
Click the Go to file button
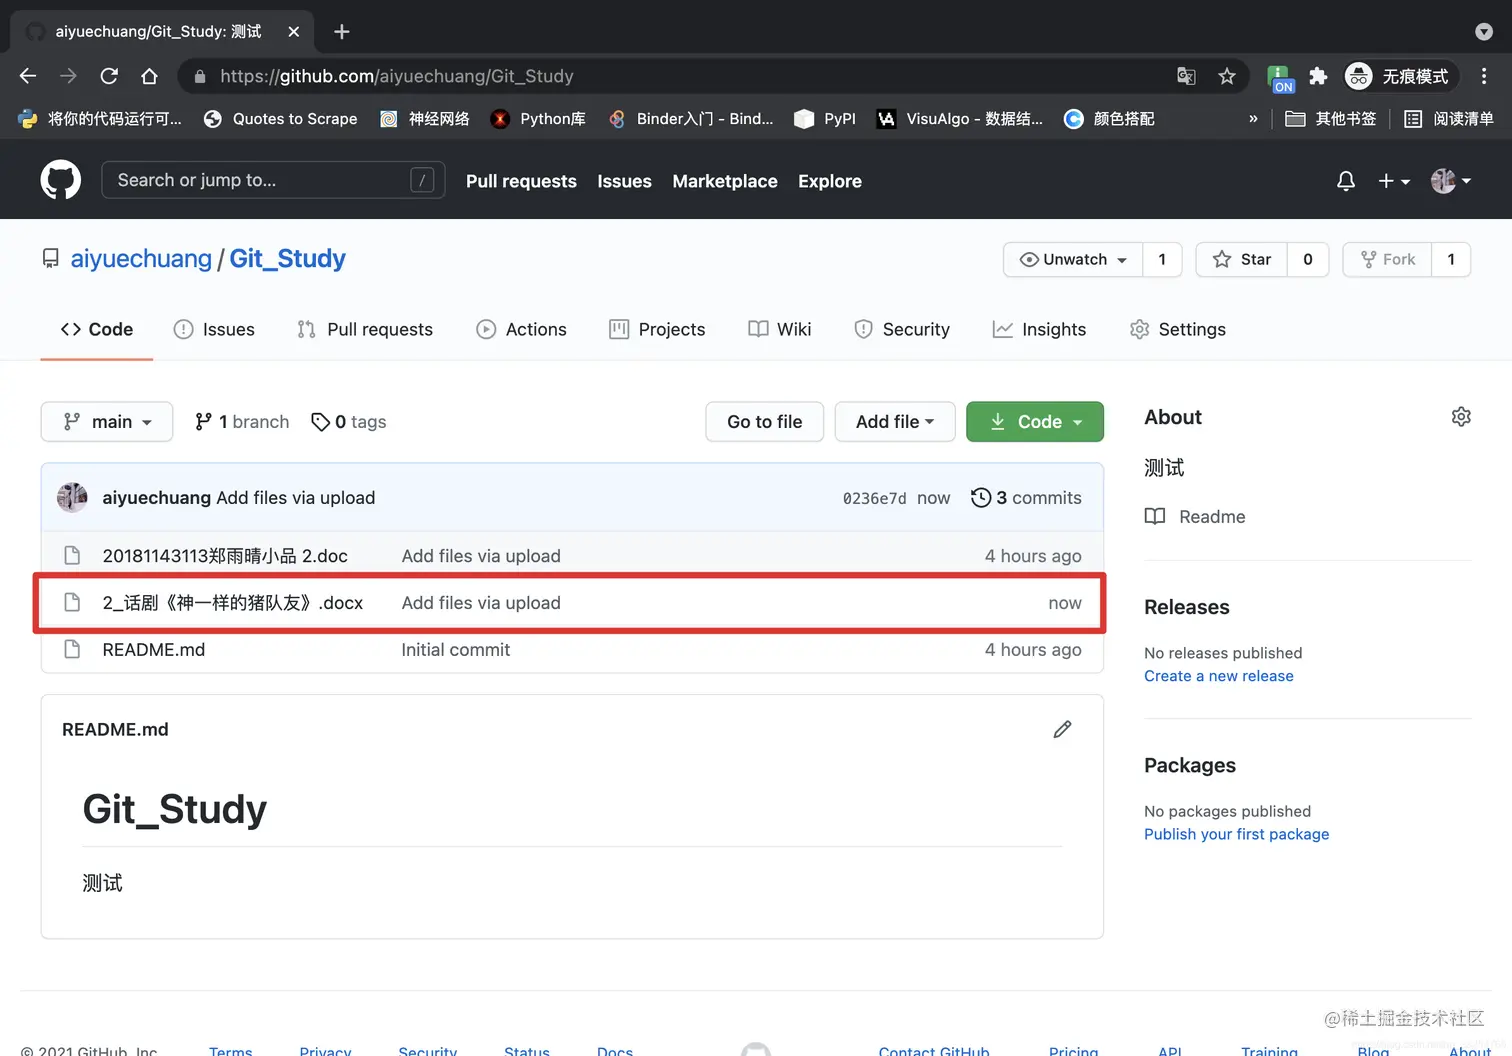765,422
